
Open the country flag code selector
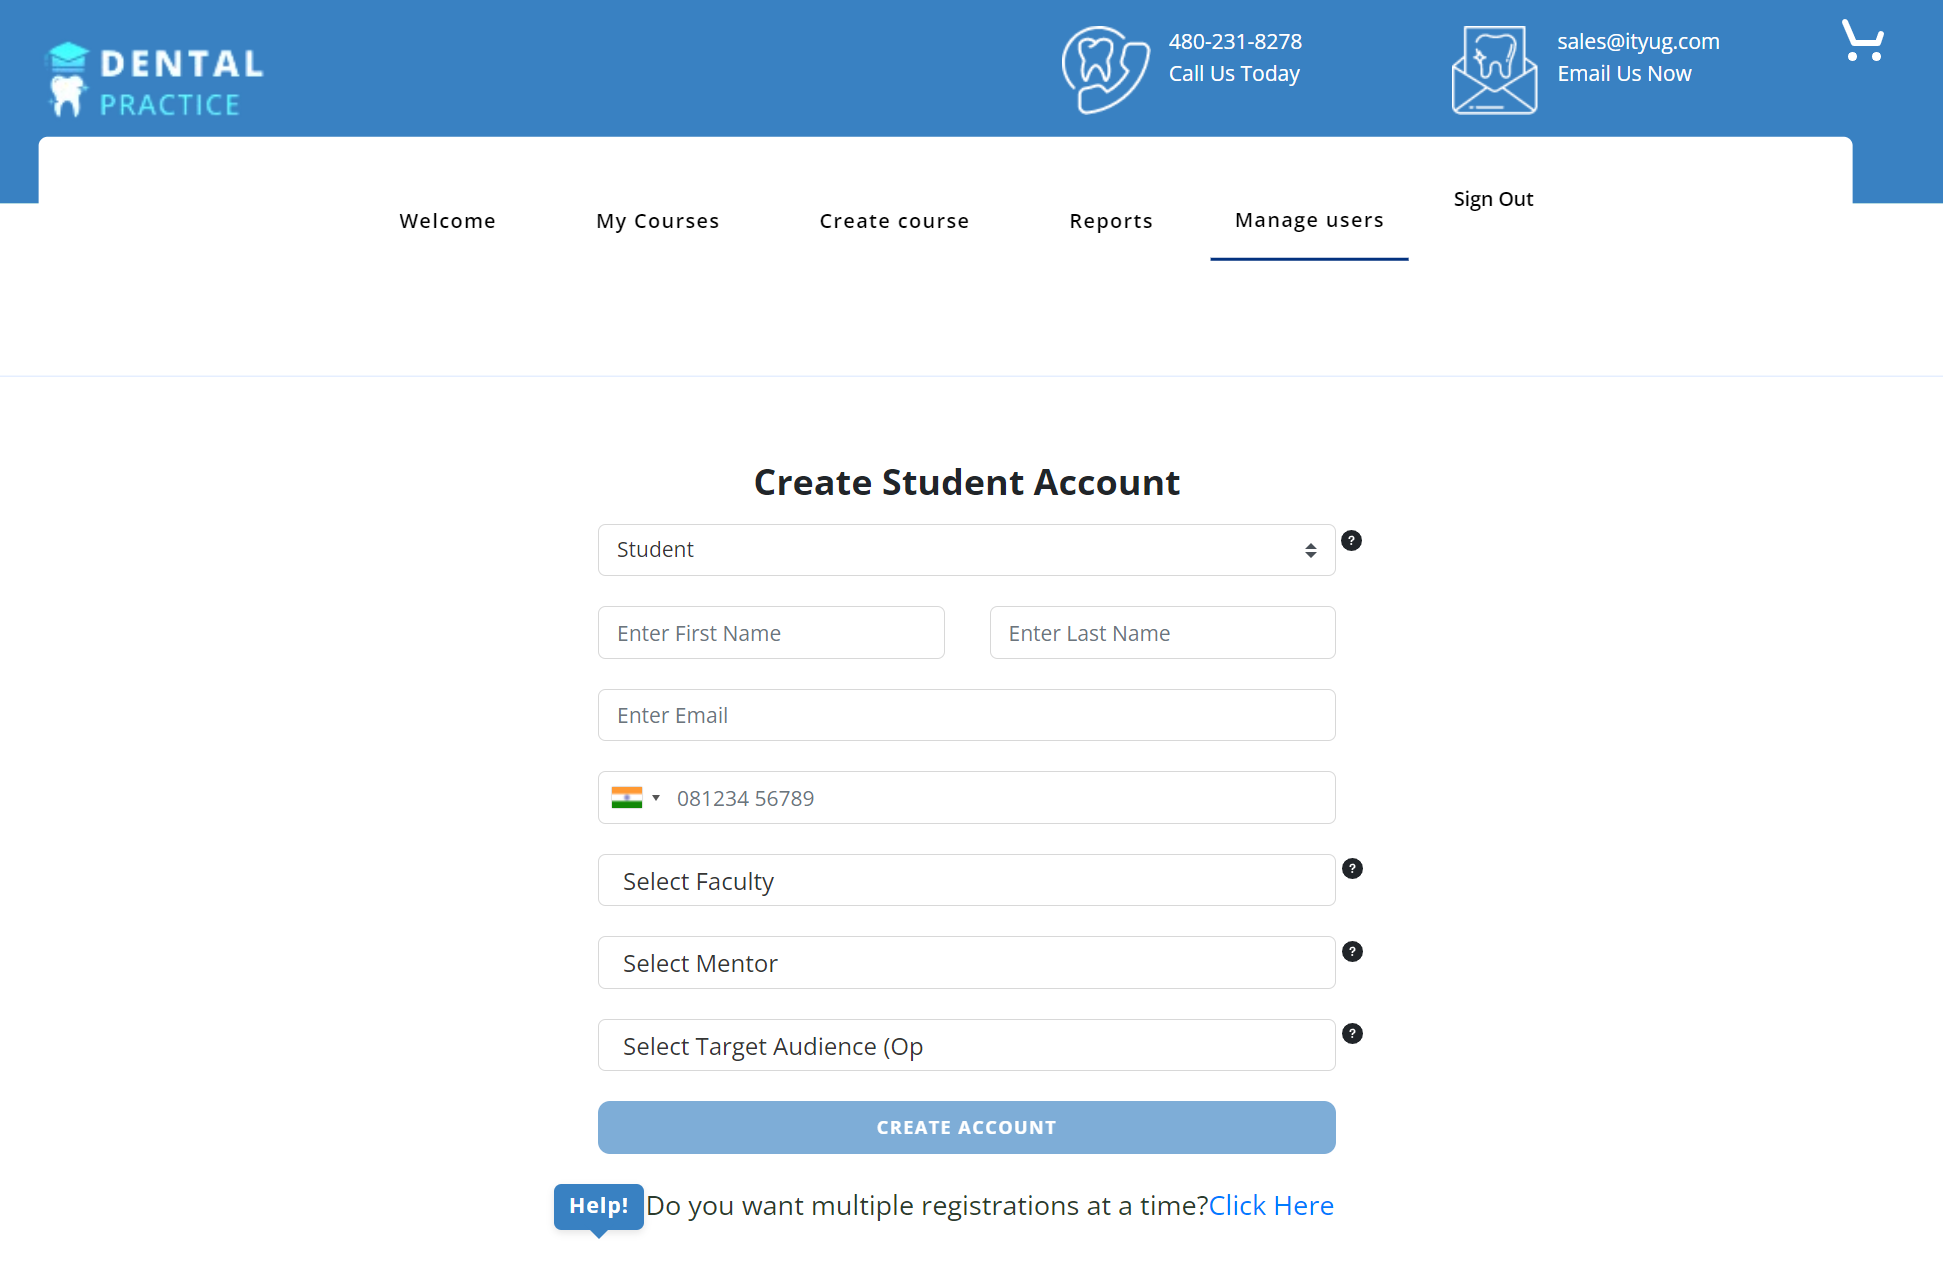pyautogui.click(x=636, y=798)
